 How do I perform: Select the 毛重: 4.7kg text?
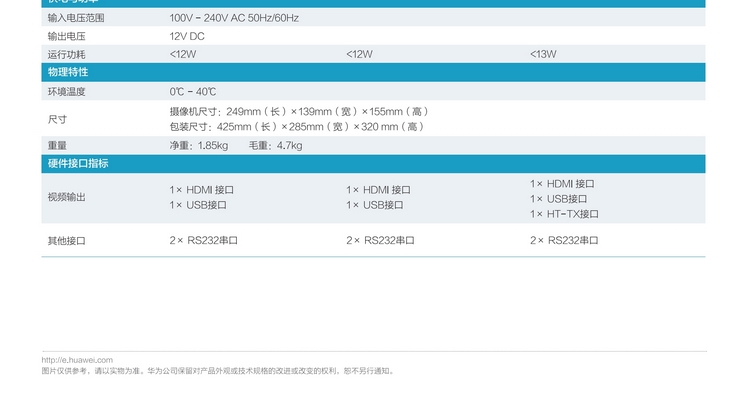click(x=275, y=145)
